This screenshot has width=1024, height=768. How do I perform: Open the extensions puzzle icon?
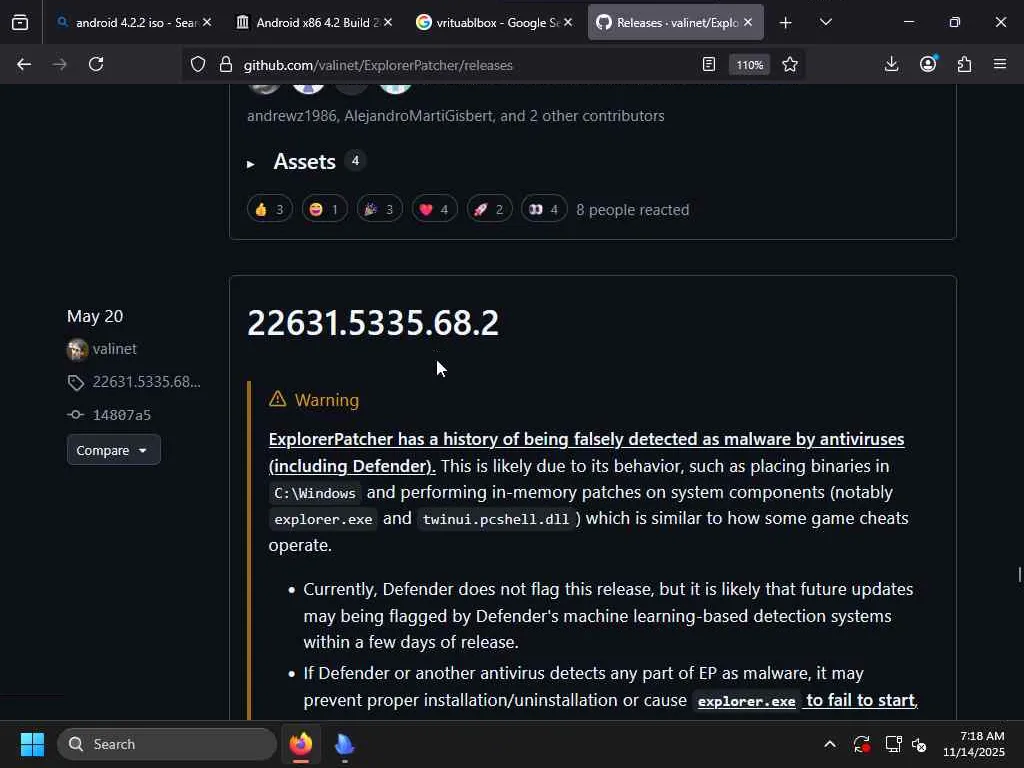(x=965, y=64)
